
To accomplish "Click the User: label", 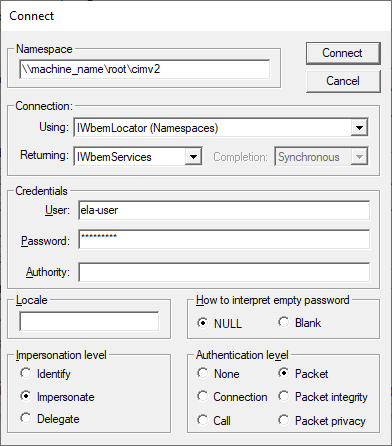I will [x=57, y=210].
